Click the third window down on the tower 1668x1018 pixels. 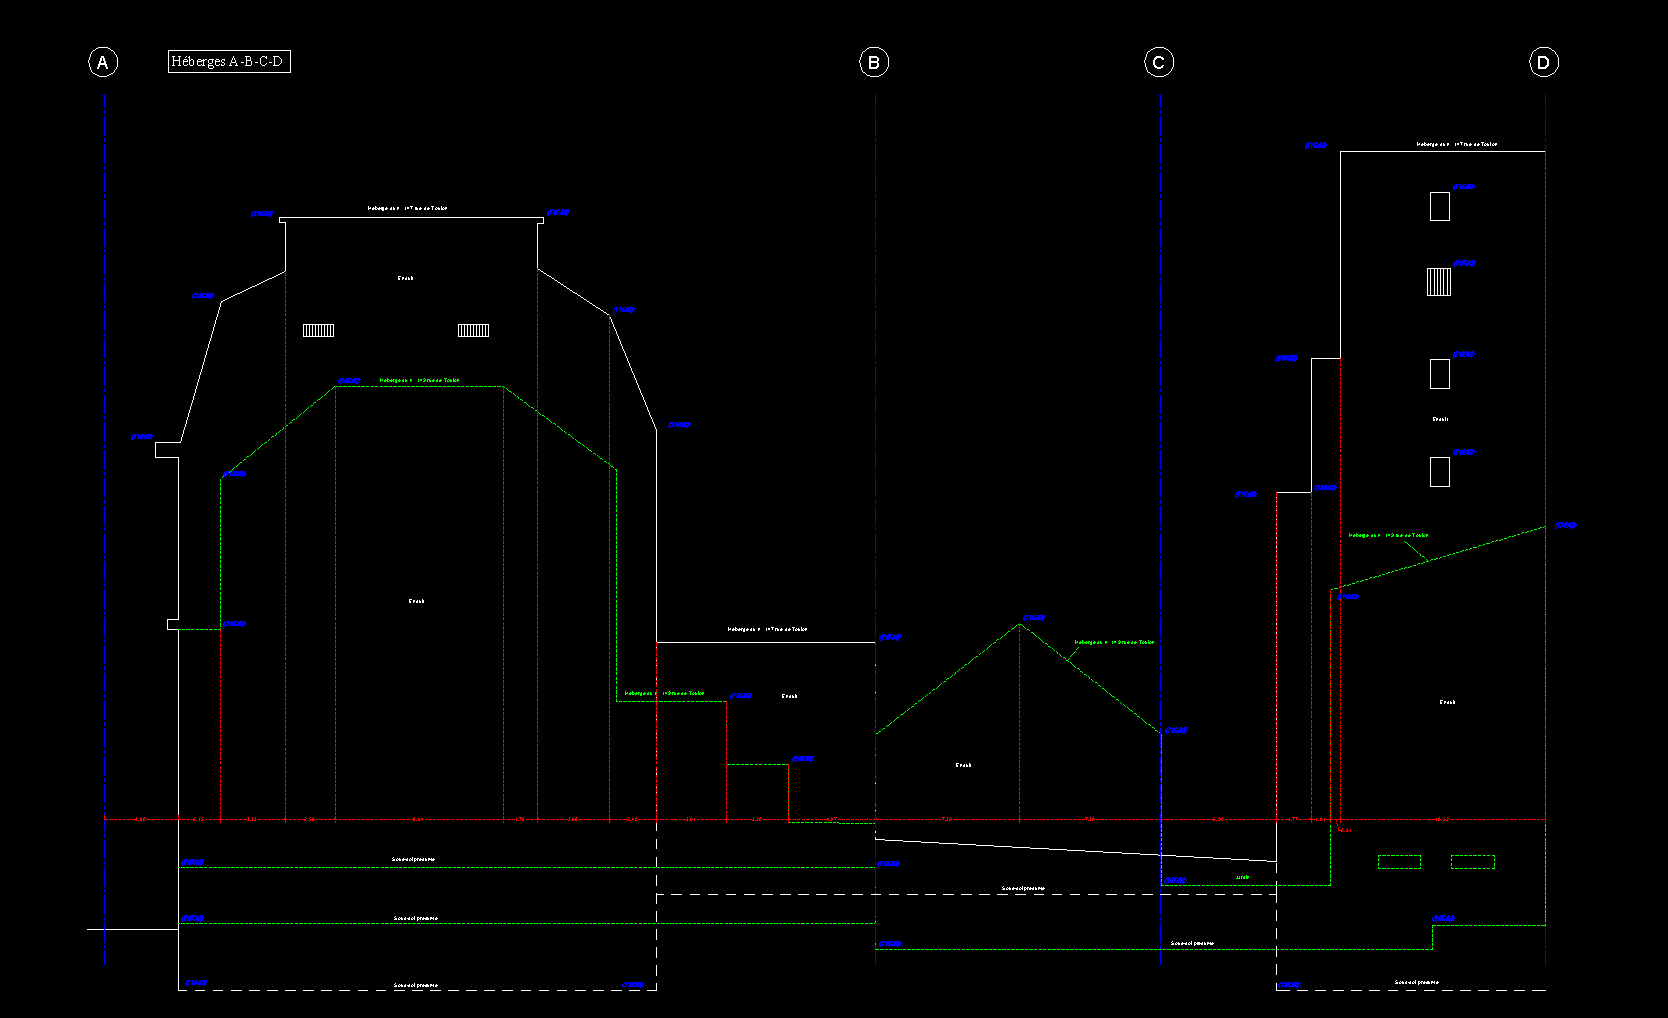1439,373
